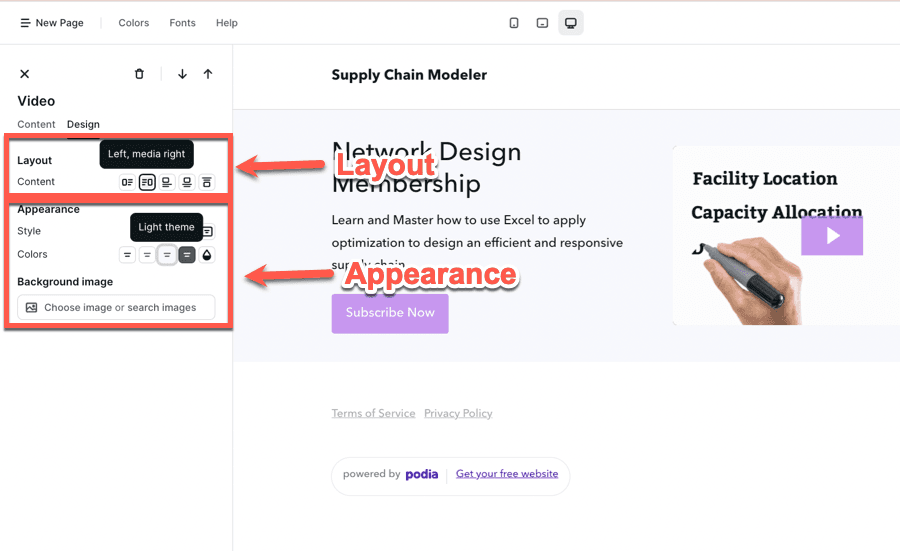Delete the Video section with trash icon

pyautogui.click(x=139, y=74)
